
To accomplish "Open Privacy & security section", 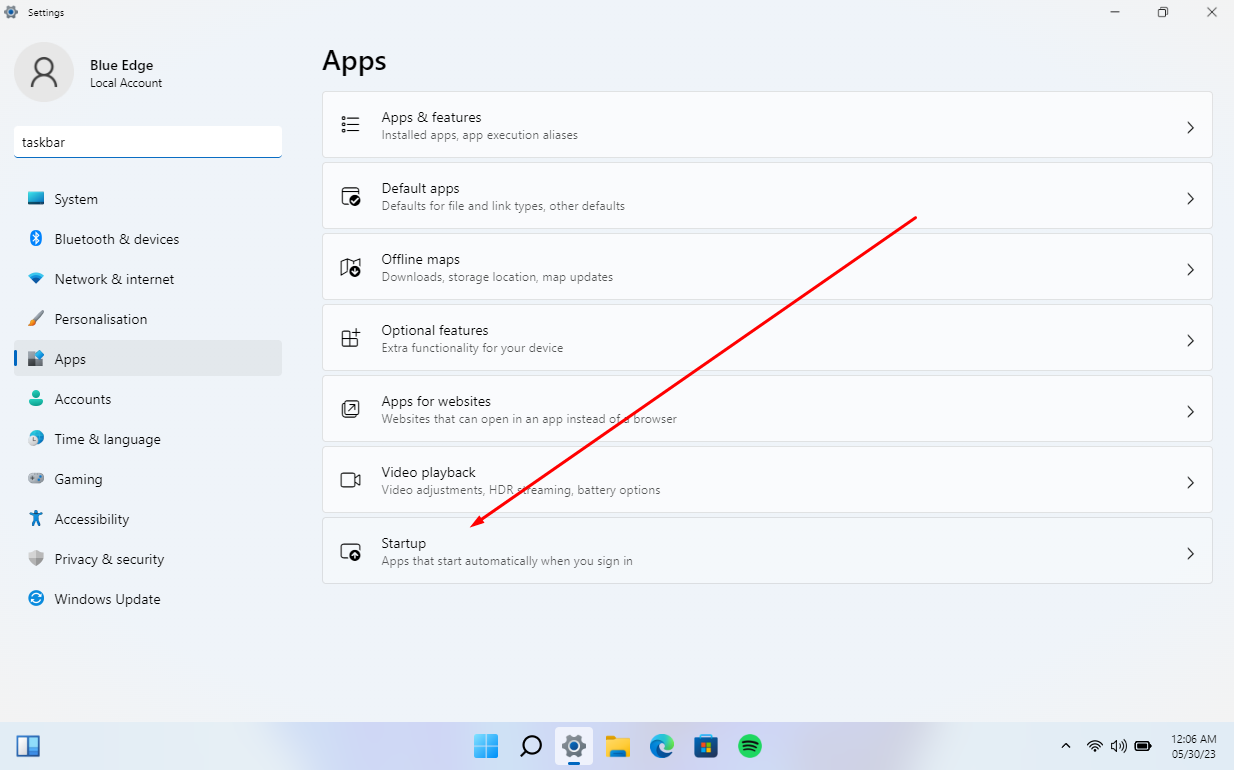I will pos(109,559).
